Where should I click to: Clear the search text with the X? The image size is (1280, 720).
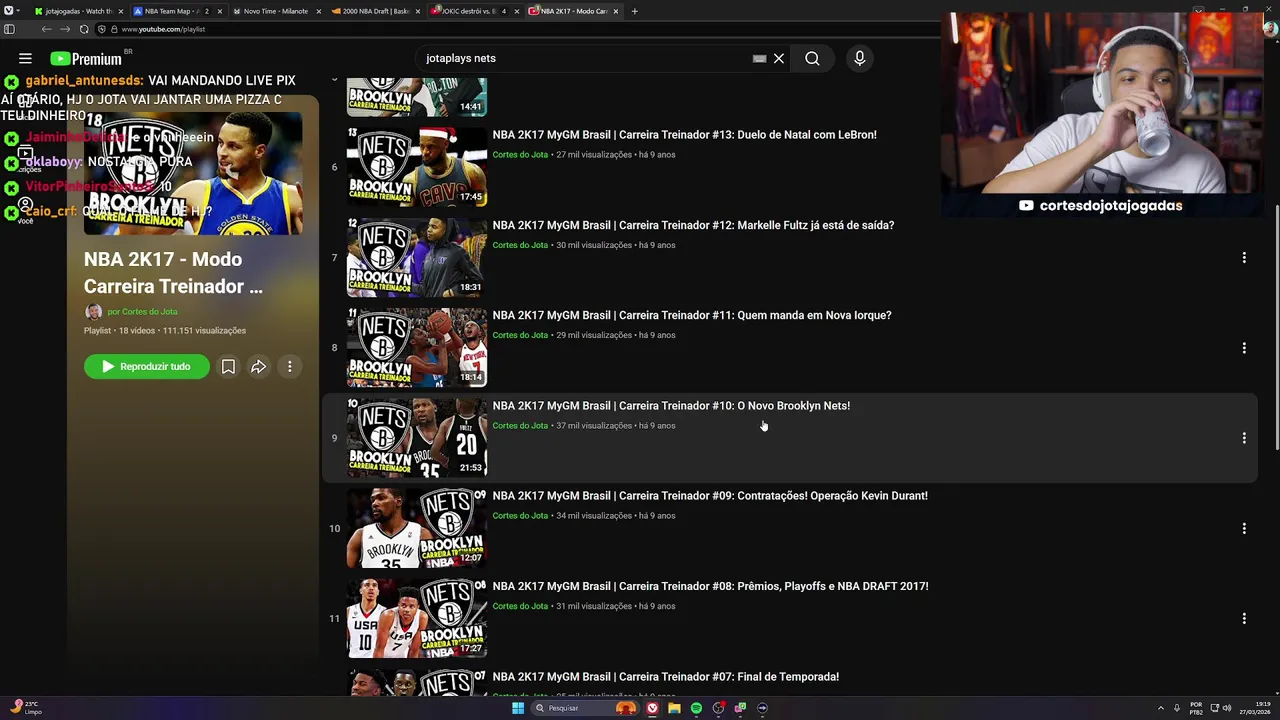(x=779, y=58)
